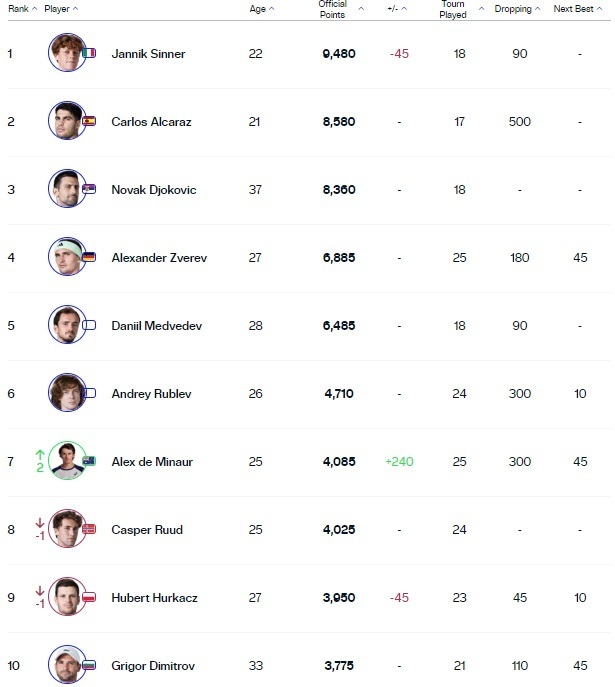Click Jannik Sinner's profile photo
Screen dimensions: 615x687
pyautogui.click(x=66, y=53)
